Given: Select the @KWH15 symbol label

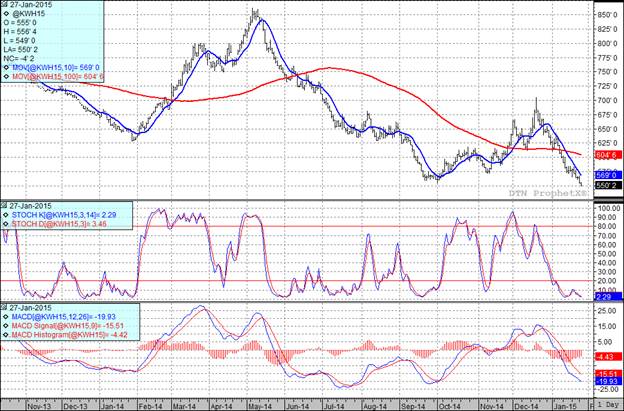Looking at the screenshot, I should [x=29, y=14].
